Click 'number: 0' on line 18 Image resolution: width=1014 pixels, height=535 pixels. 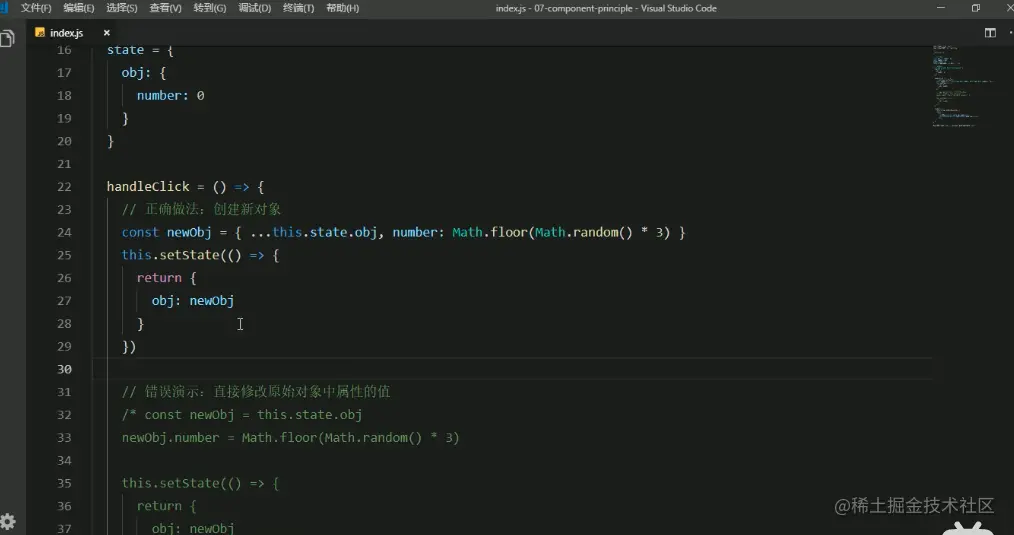tap(171, 96)
